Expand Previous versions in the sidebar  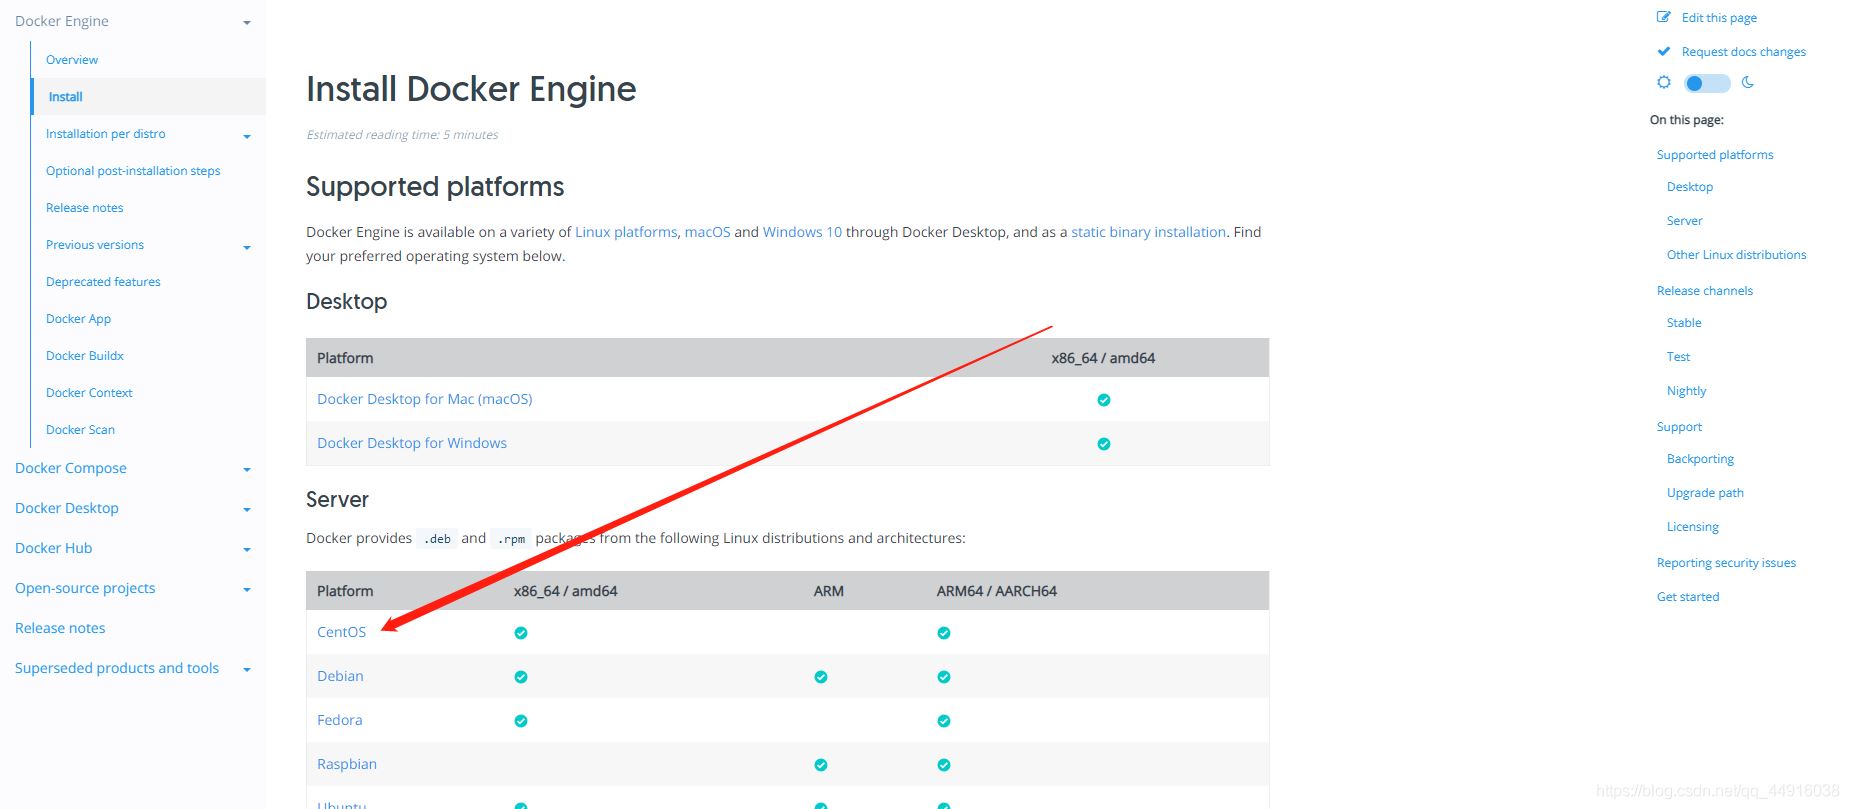click(246, 247)
